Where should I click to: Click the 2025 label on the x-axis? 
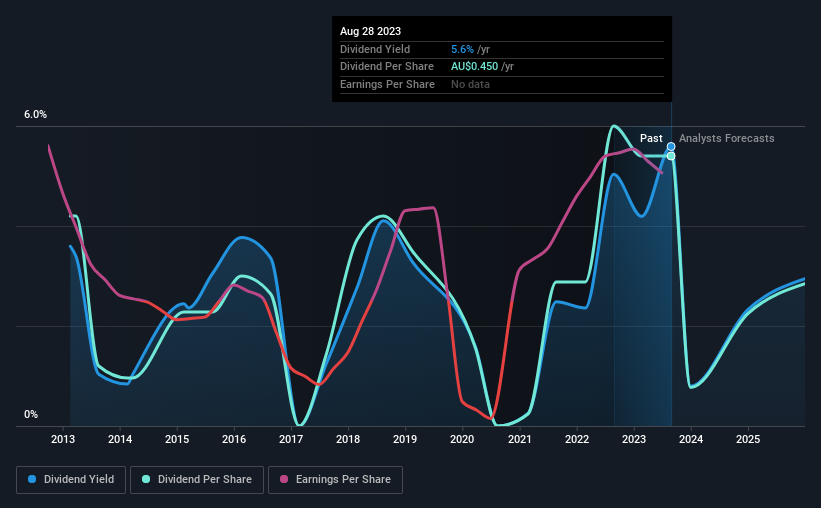[x=748, y=439]
